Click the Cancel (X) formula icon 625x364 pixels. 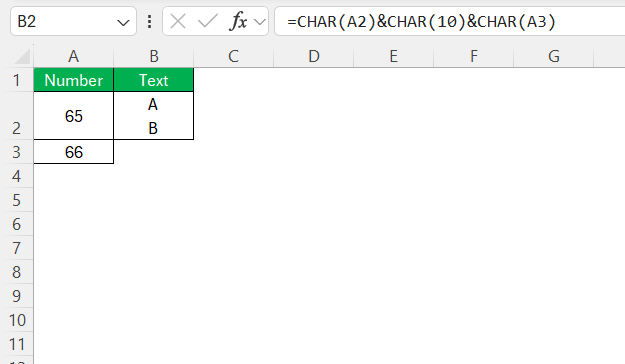[x=178, y=21]
